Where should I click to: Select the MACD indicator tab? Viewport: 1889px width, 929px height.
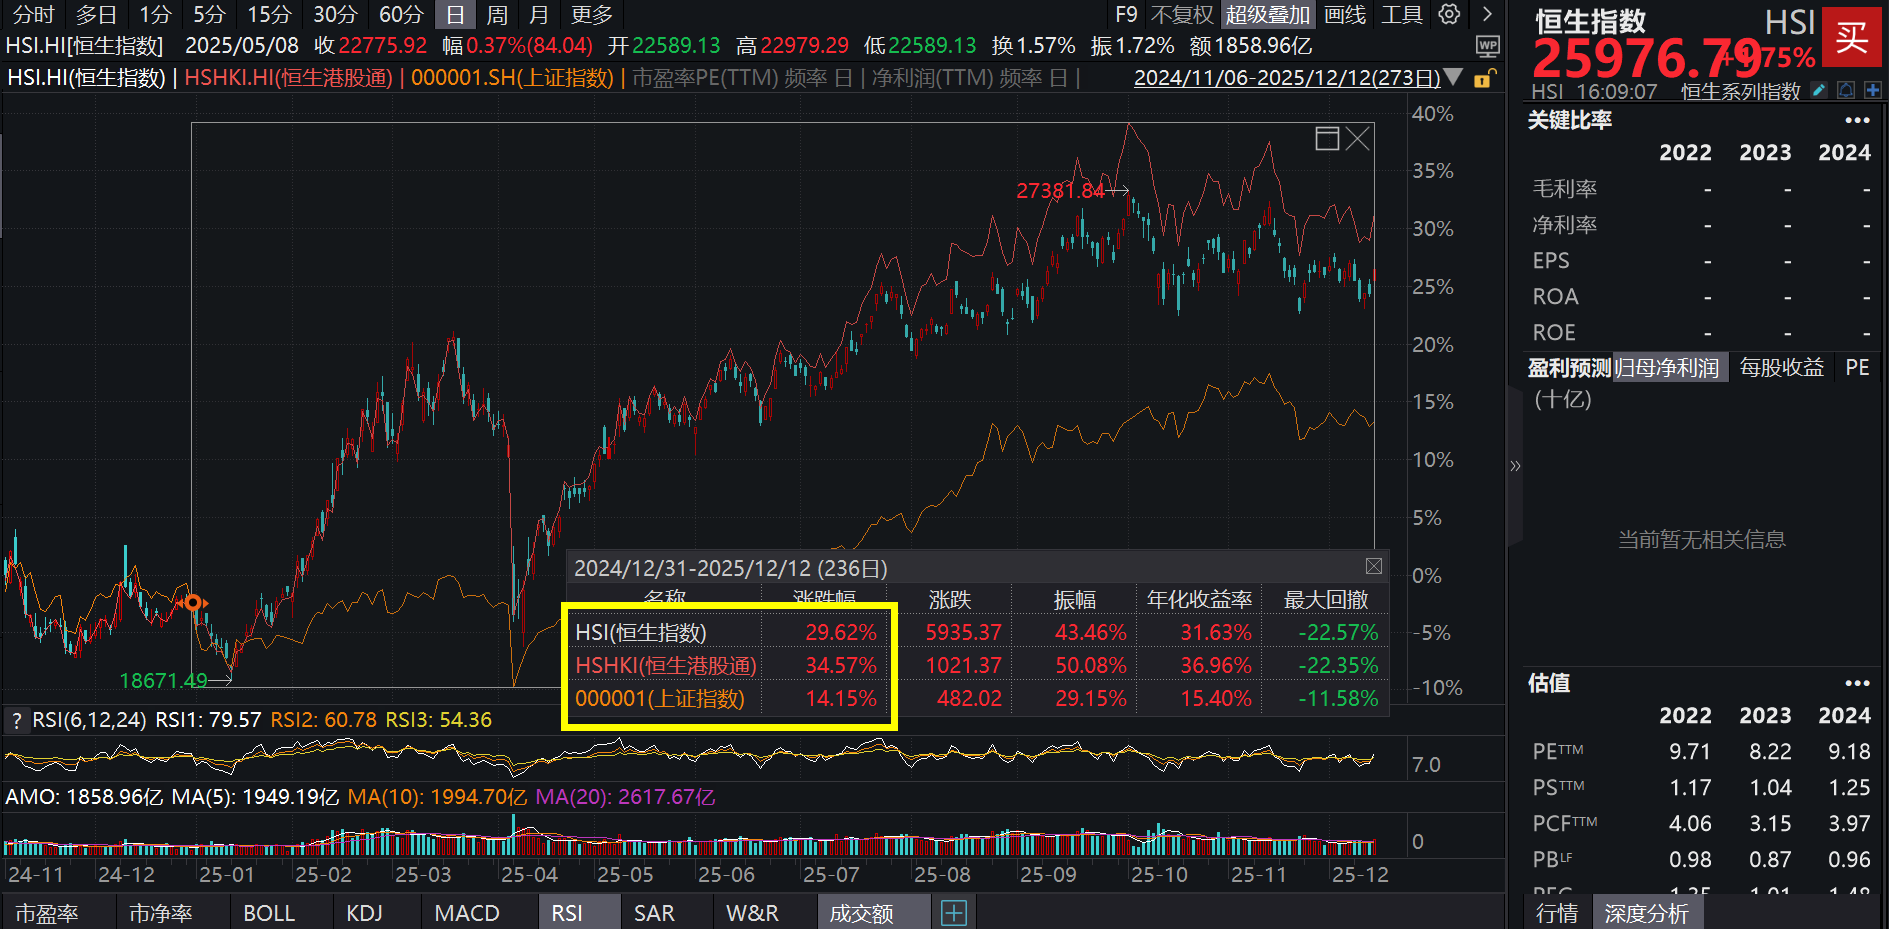[x=466, y=912]
